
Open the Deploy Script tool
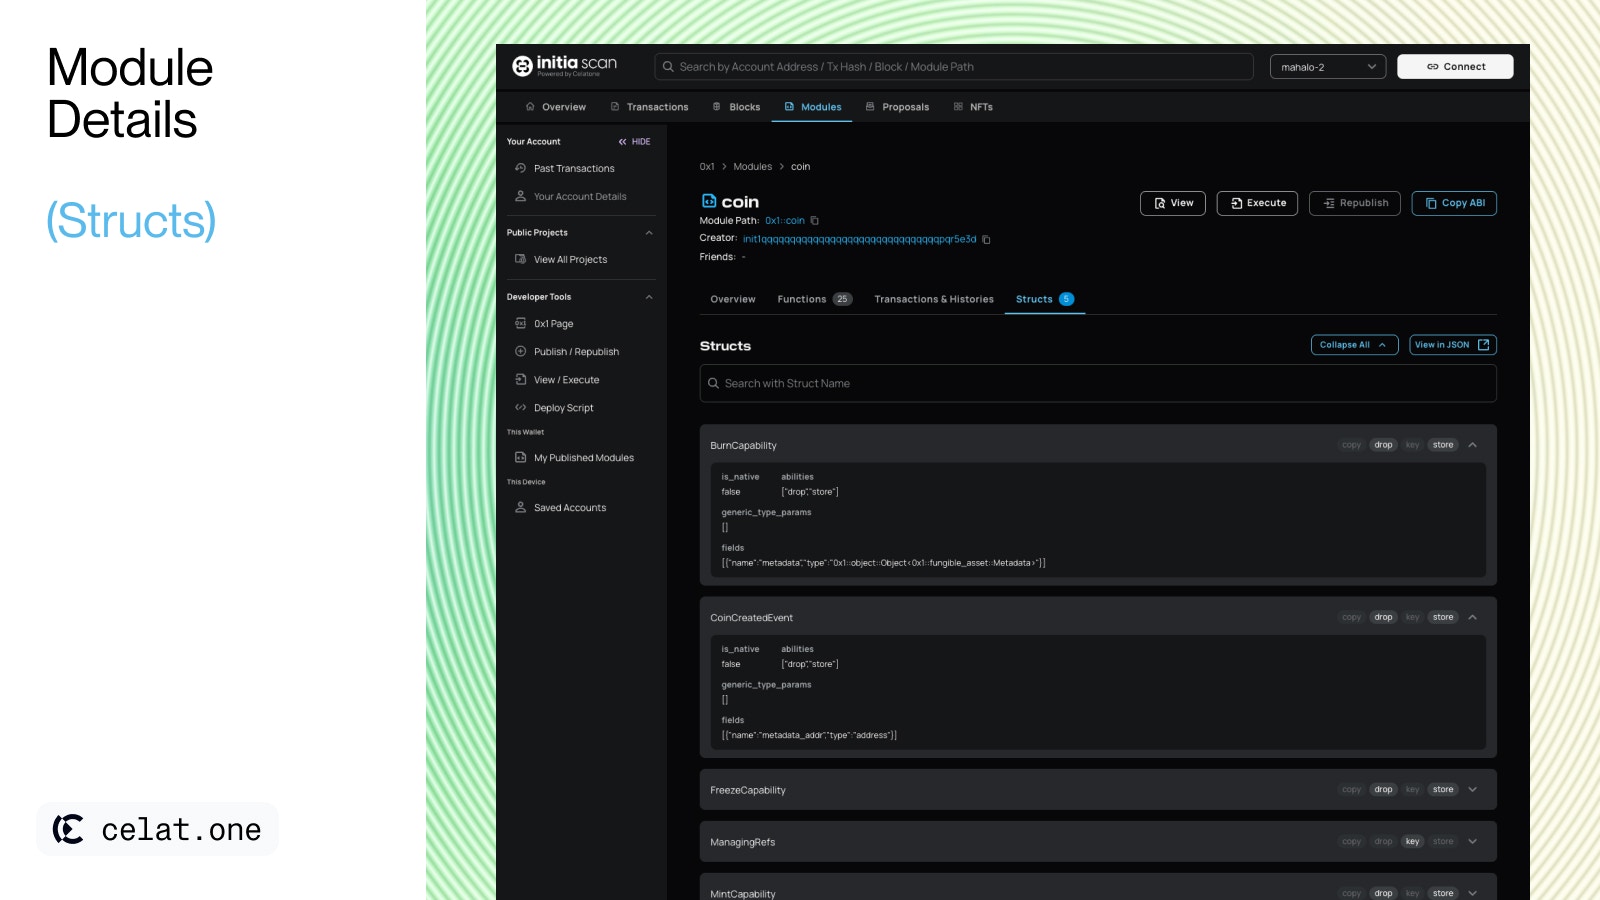[x=563, y=408]
